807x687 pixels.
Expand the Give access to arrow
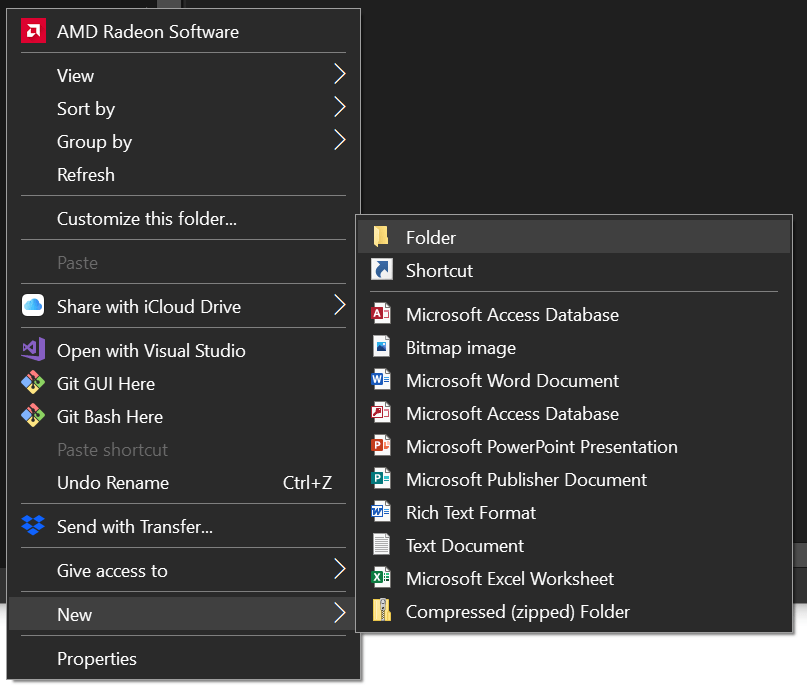coord(339,569)
